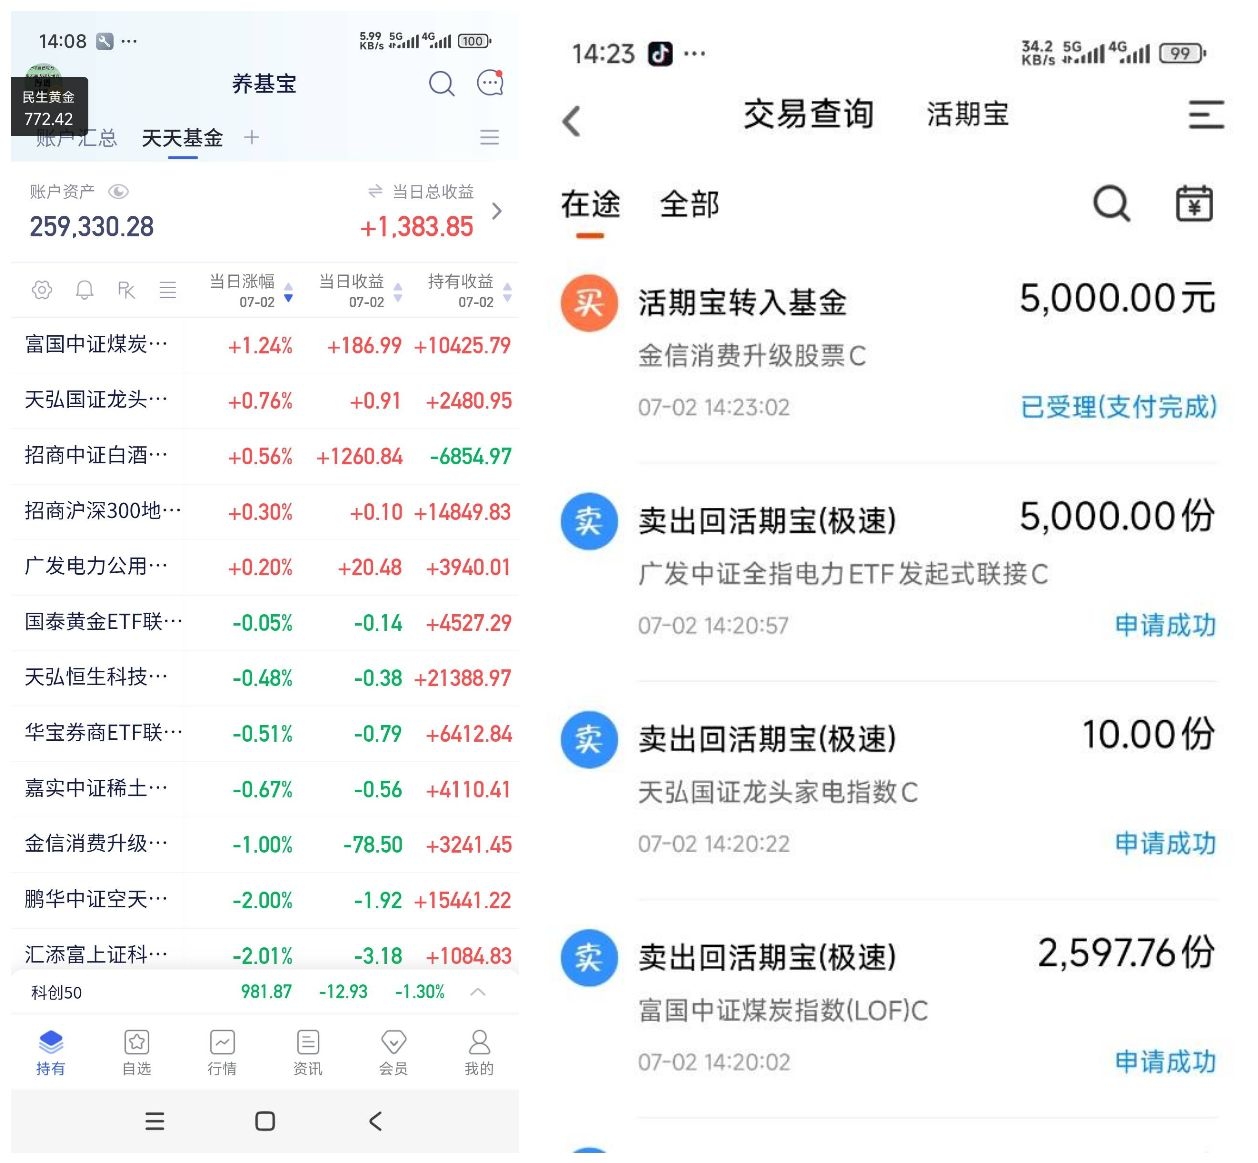Tap the search icon in 养基宝 header

(x=441, y=84)
